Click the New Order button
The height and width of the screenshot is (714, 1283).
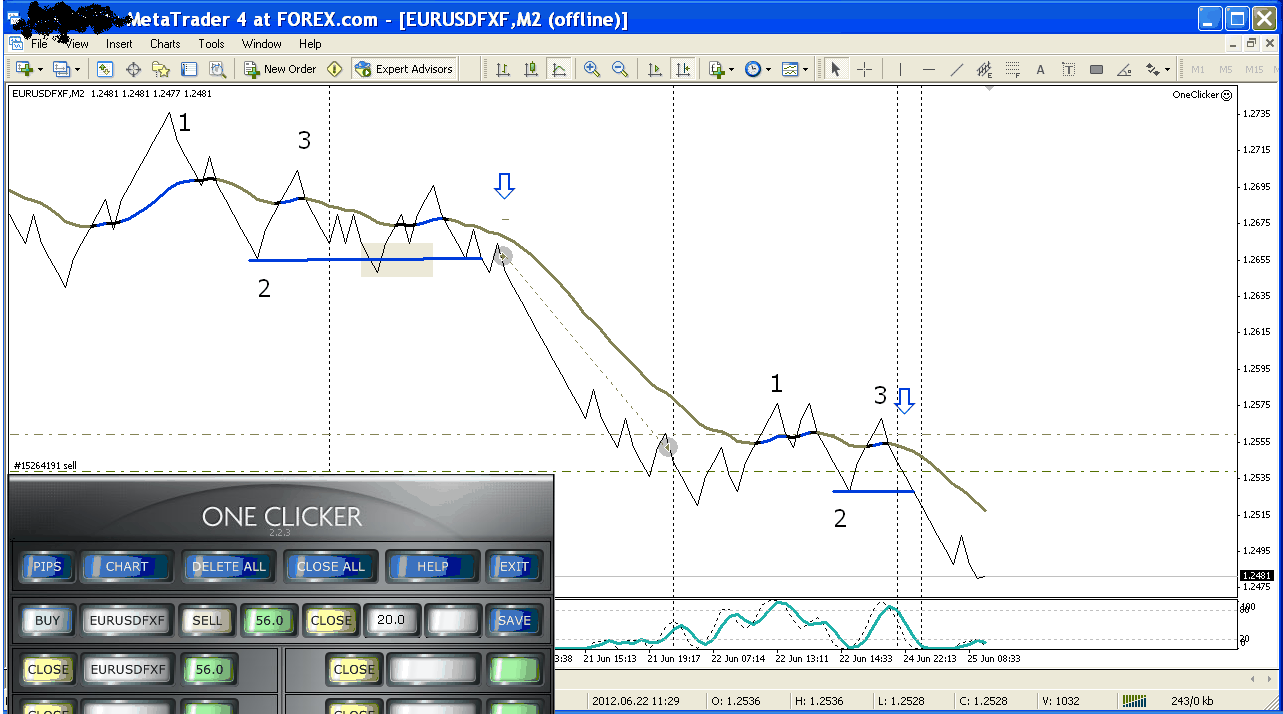click(281, 69)
